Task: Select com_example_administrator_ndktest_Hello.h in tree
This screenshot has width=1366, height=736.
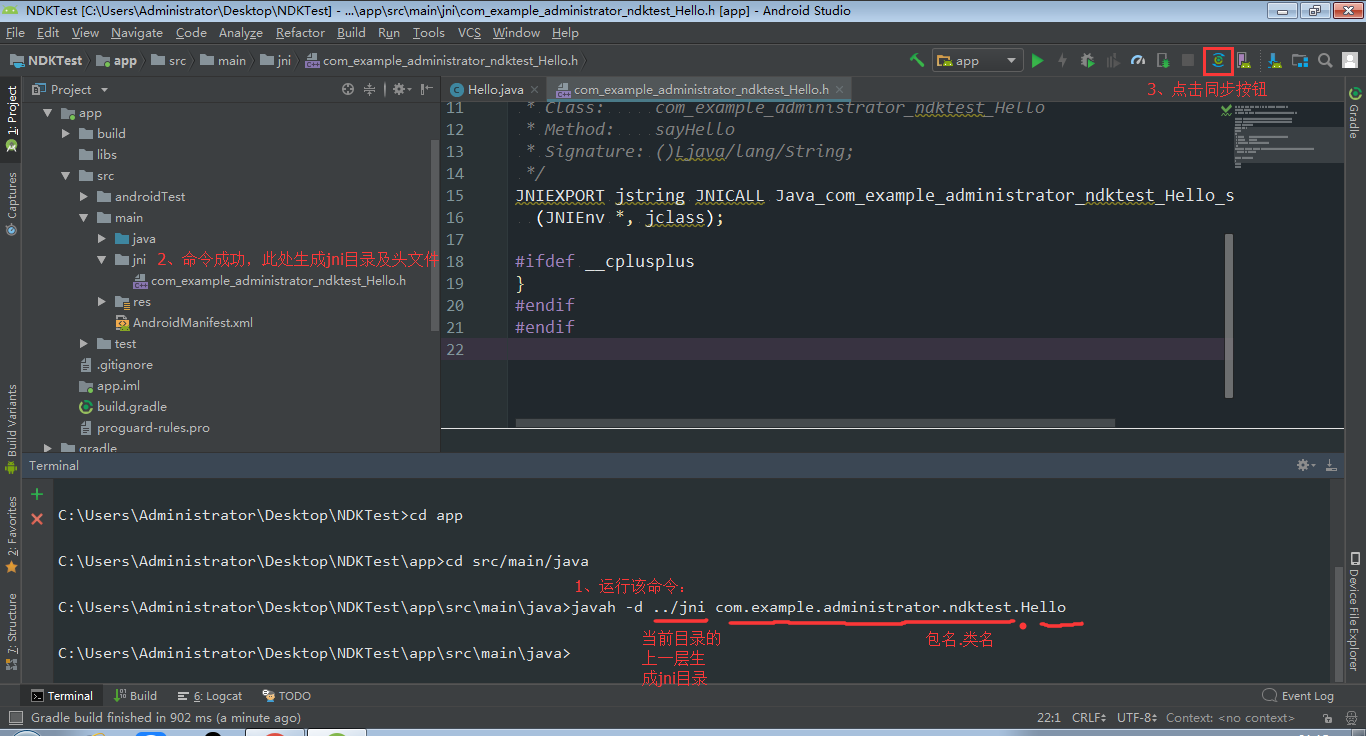Action: pos(269,281)
